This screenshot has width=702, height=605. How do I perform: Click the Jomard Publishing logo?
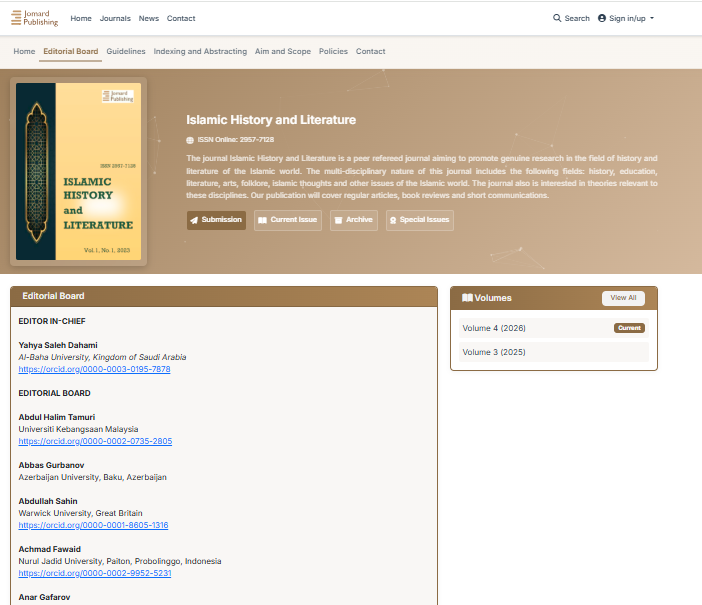pos(34,18)
